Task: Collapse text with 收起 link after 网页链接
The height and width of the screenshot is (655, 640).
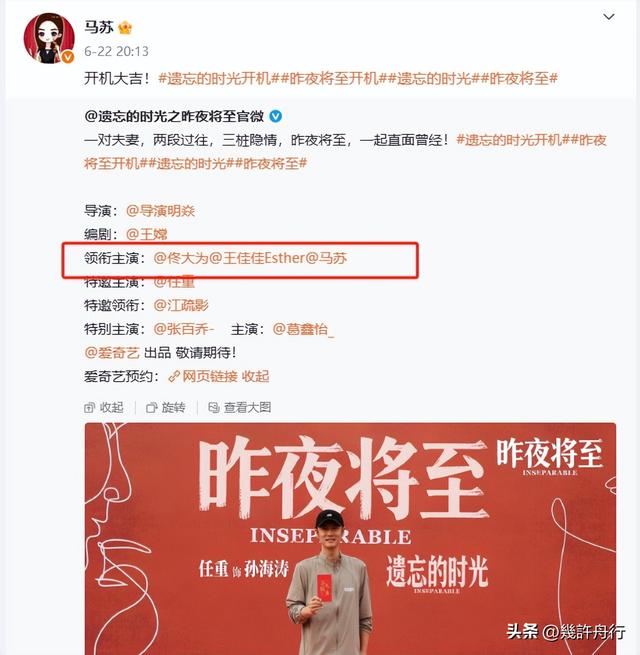Action: 255,377
